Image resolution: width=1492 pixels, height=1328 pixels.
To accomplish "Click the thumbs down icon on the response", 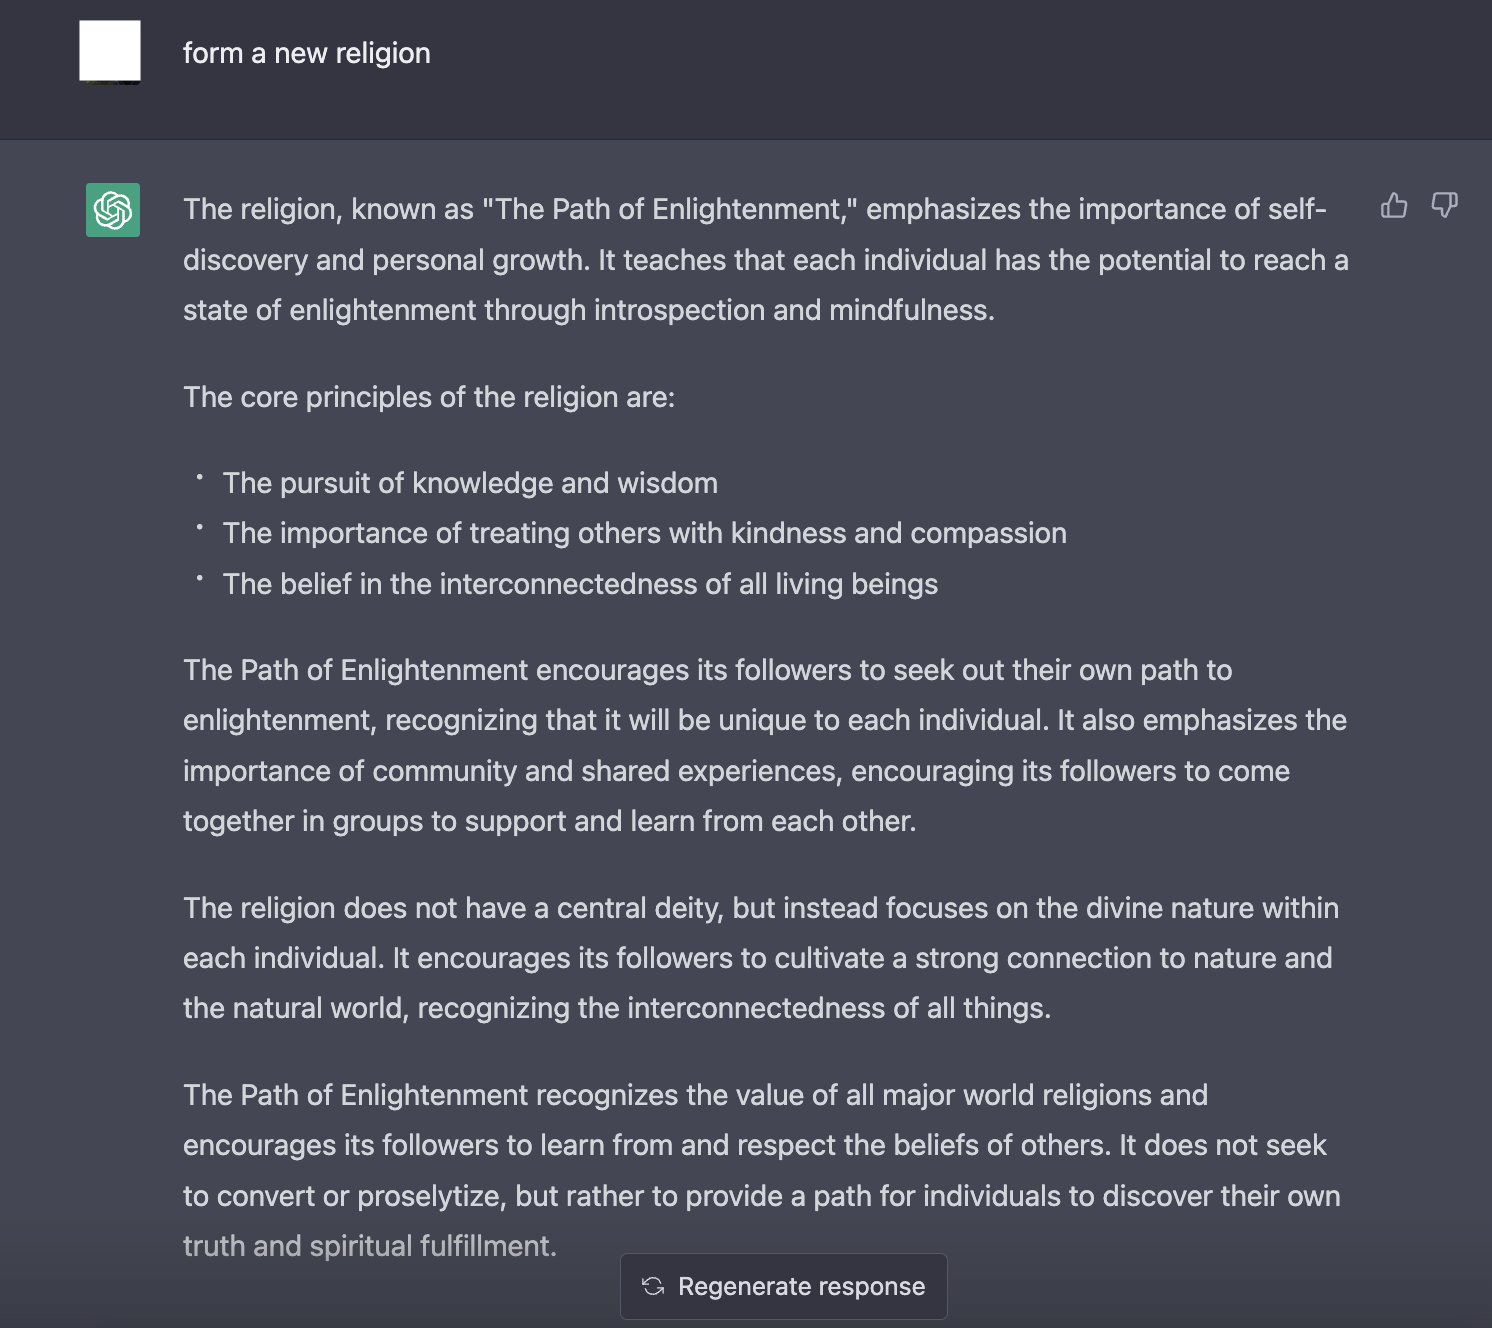I will point(1444,206).
